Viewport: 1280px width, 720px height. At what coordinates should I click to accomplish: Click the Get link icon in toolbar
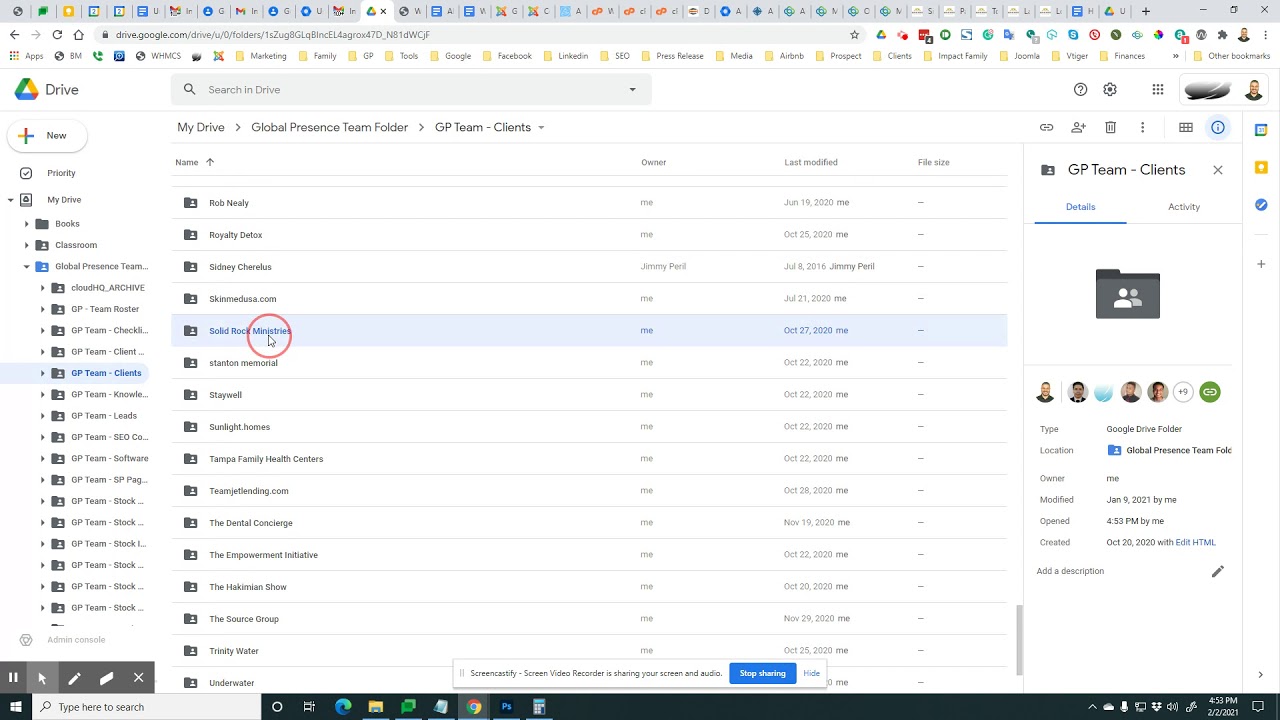(1046, 127)
